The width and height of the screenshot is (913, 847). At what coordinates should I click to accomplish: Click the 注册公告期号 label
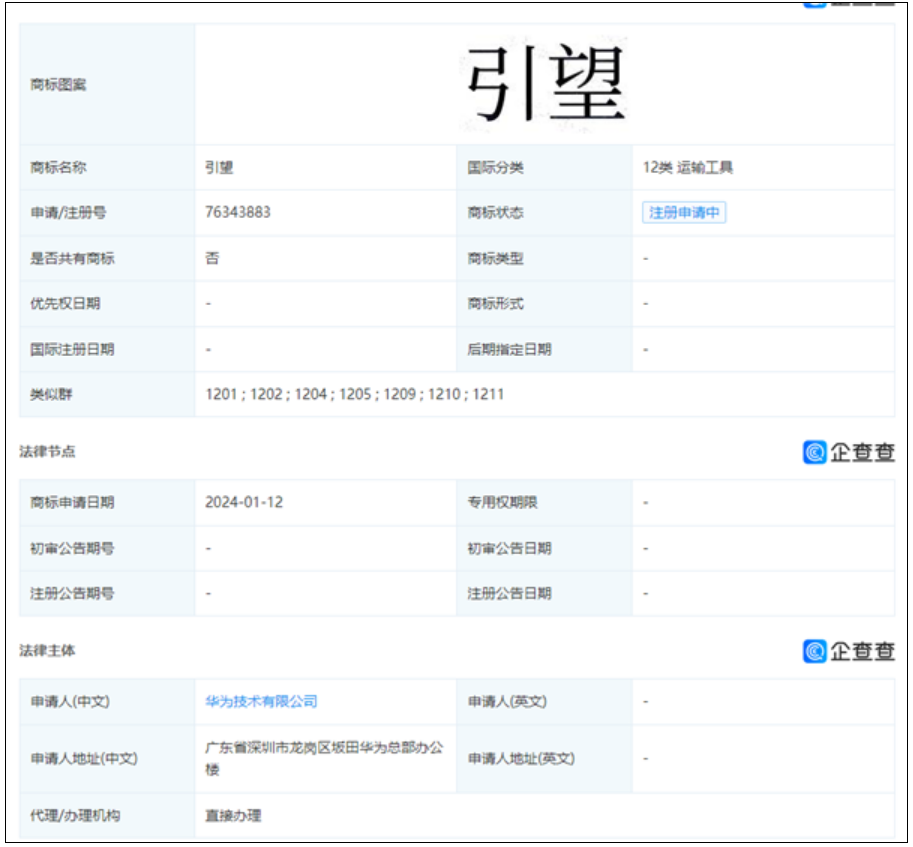(x=72, y=593)
